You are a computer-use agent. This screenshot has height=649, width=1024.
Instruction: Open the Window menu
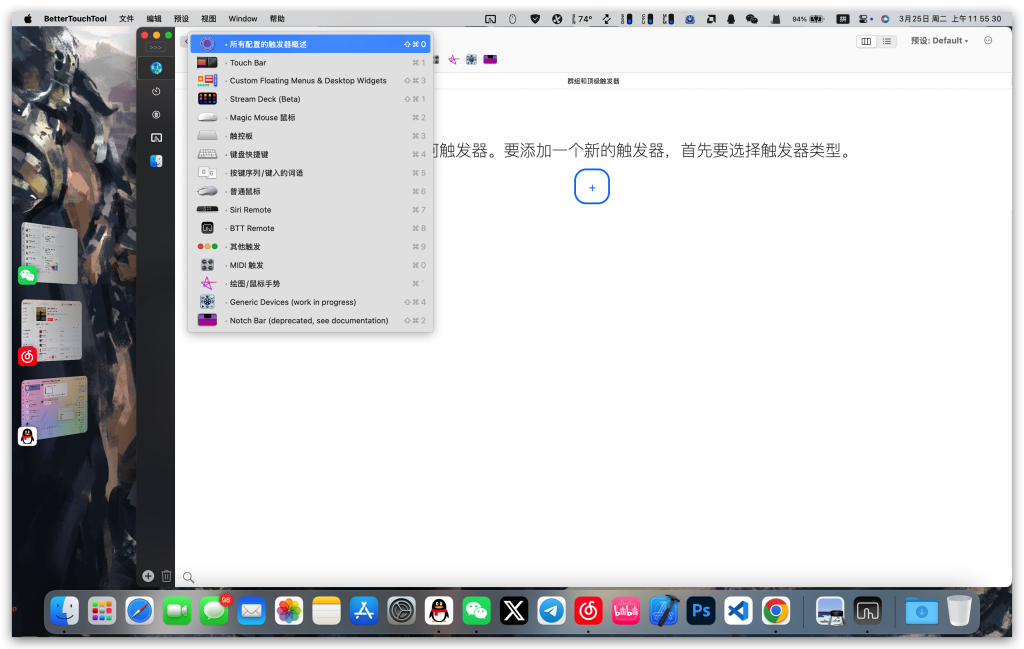[243, 19]
